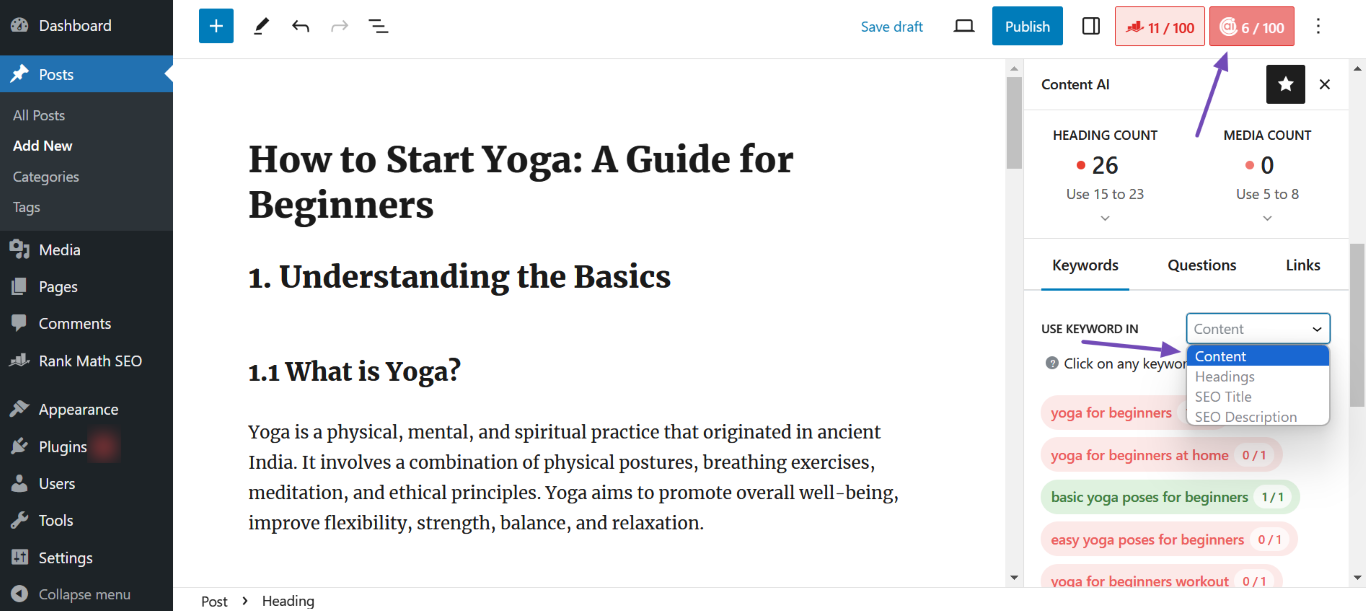Click the blue block inserter plus button
Image resolution: width=1366 pixels, height=611 pixels.
[216, 26]
